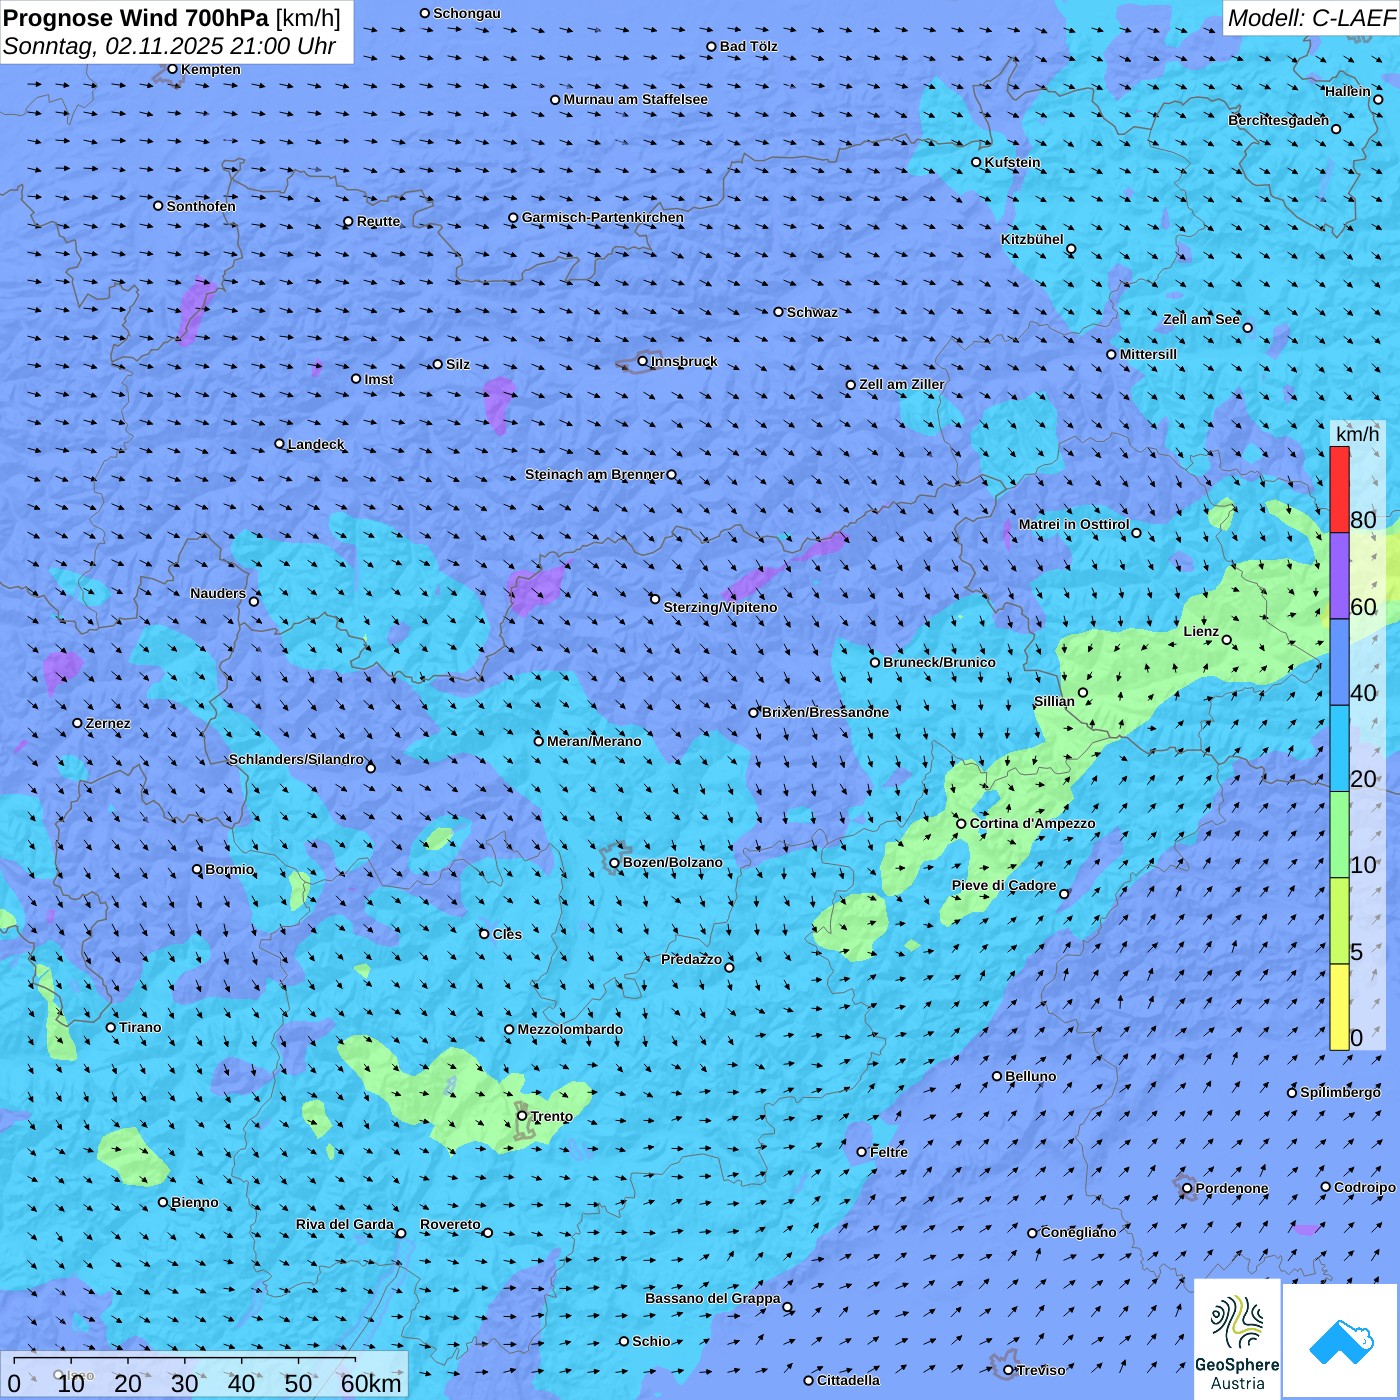
Task: Click the Zell am Ziller label
Action: (901, 384)
